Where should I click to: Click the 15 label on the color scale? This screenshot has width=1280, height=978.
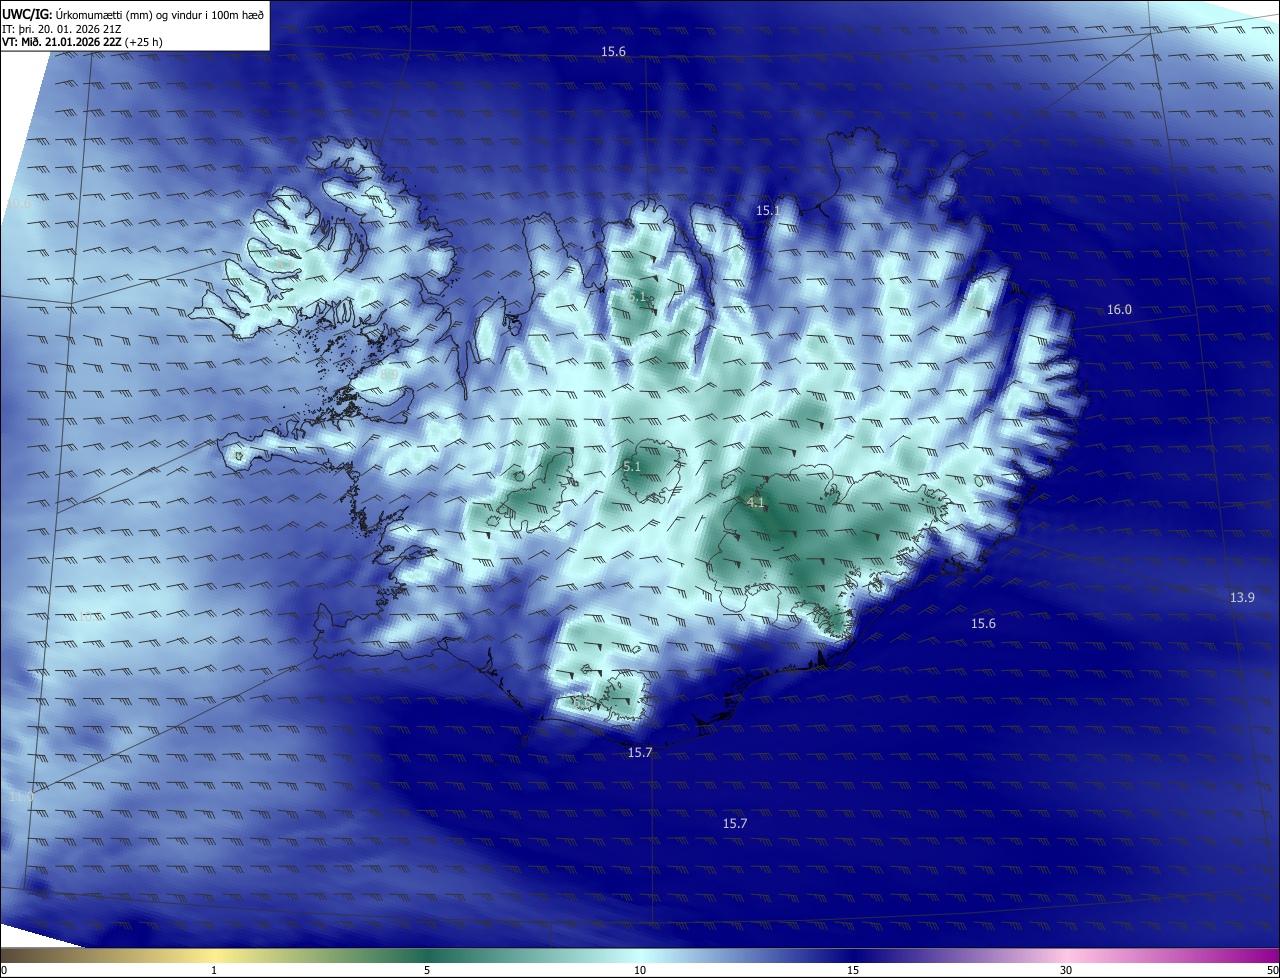click(853, 971)
